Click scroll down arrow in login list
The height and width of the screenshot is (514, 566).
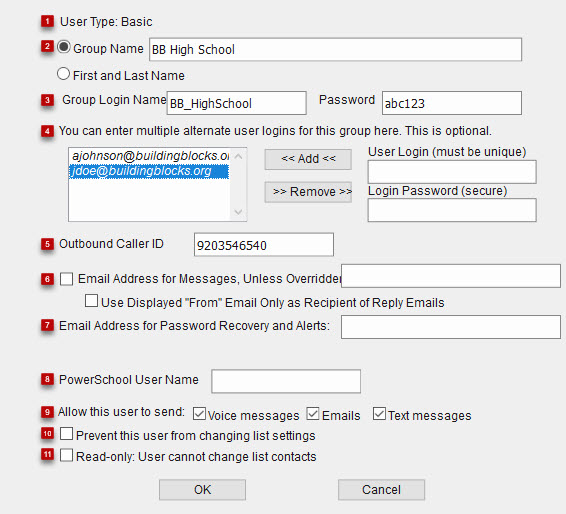(x=238, y=212)
